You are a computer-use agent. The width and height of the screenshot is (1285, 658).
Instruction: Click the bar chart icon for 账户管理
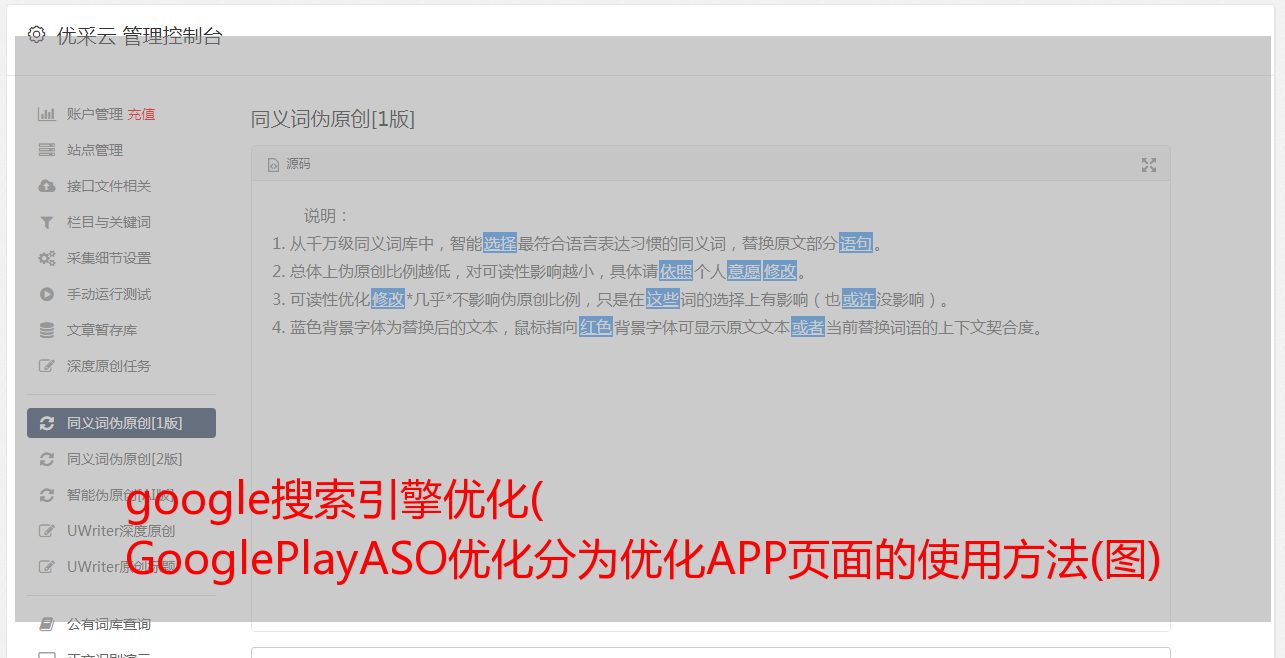pyautogui.click(x=46, y=114)
